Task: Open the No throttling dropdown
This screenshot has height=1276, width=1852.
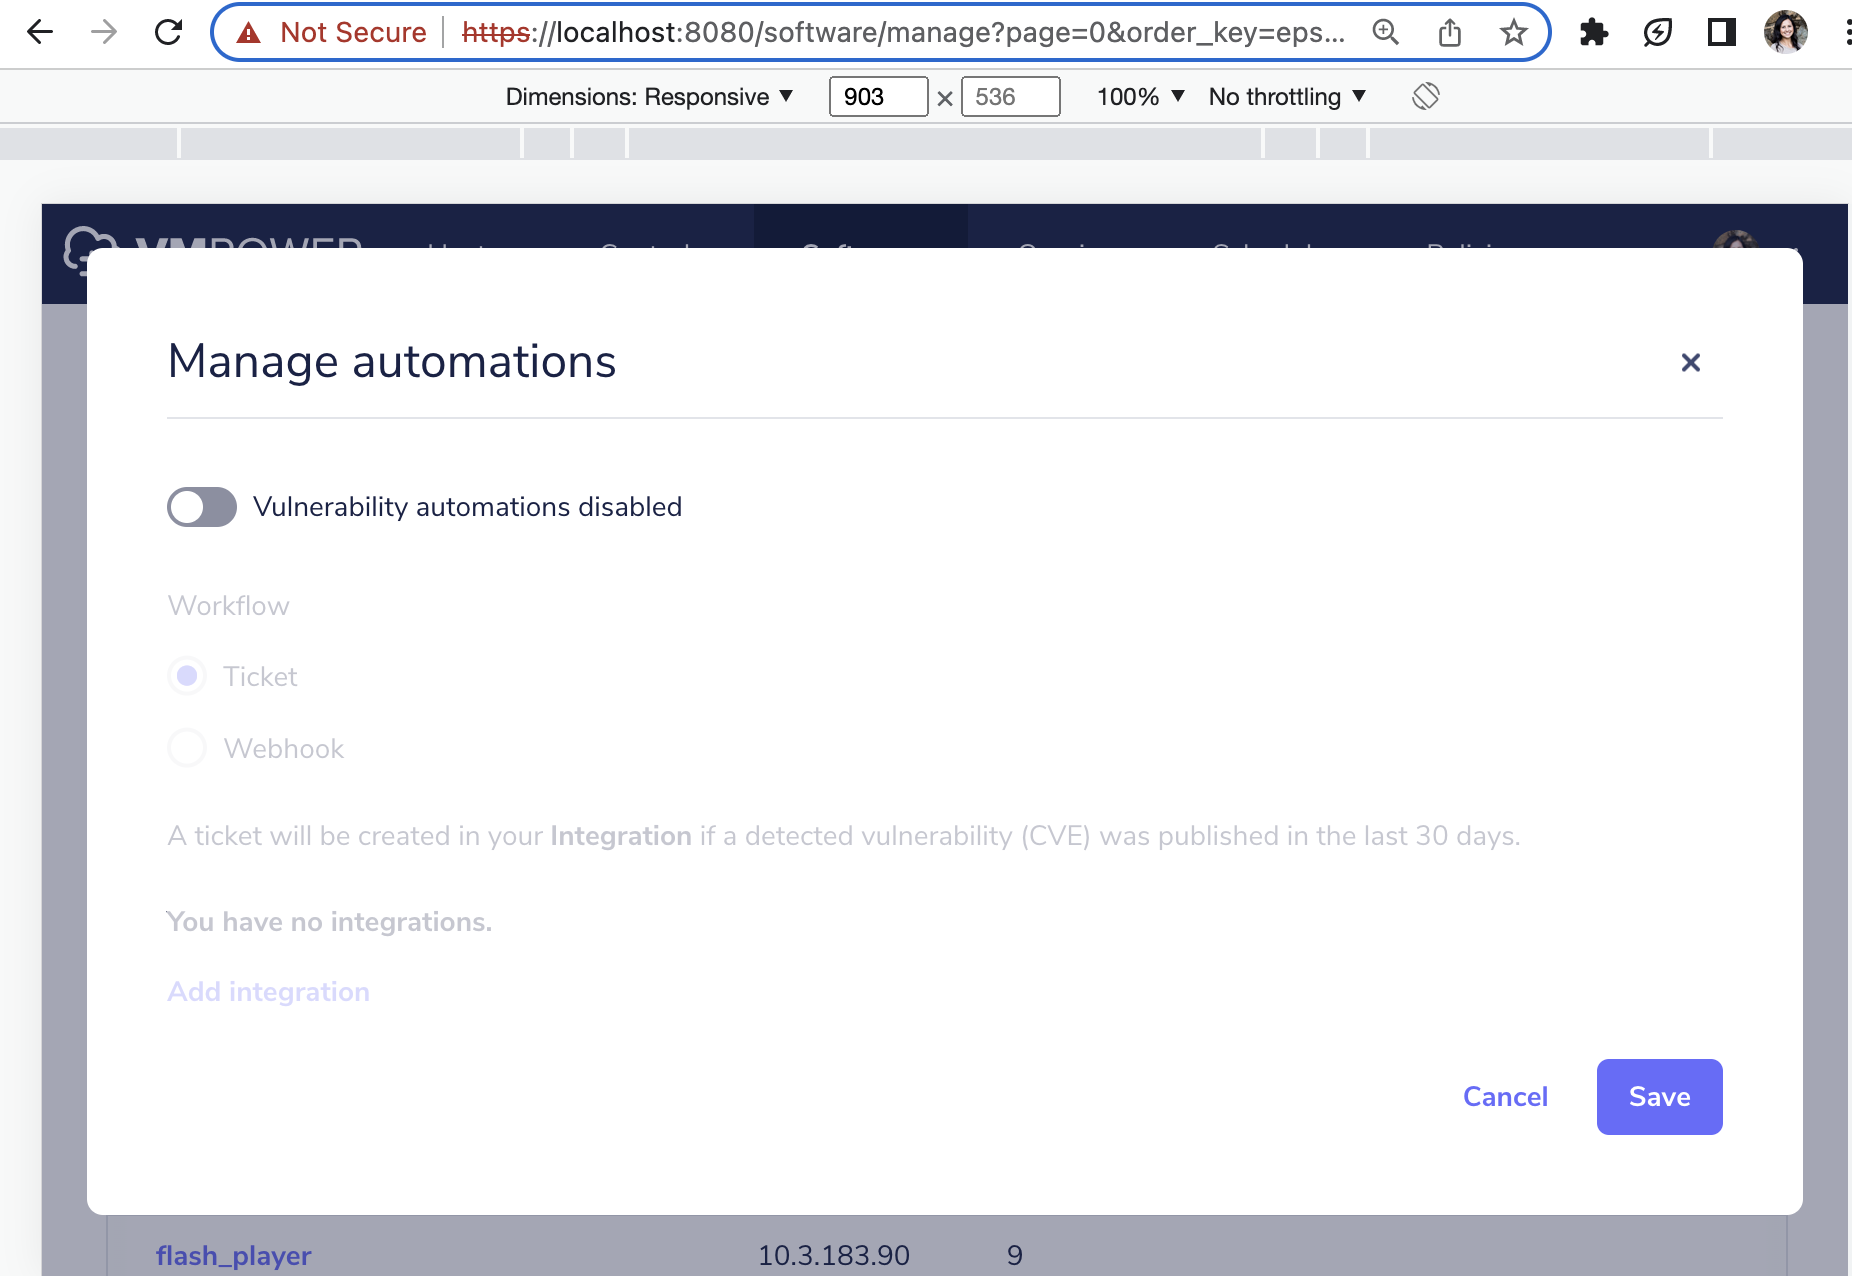Action: pos(1286,96)
